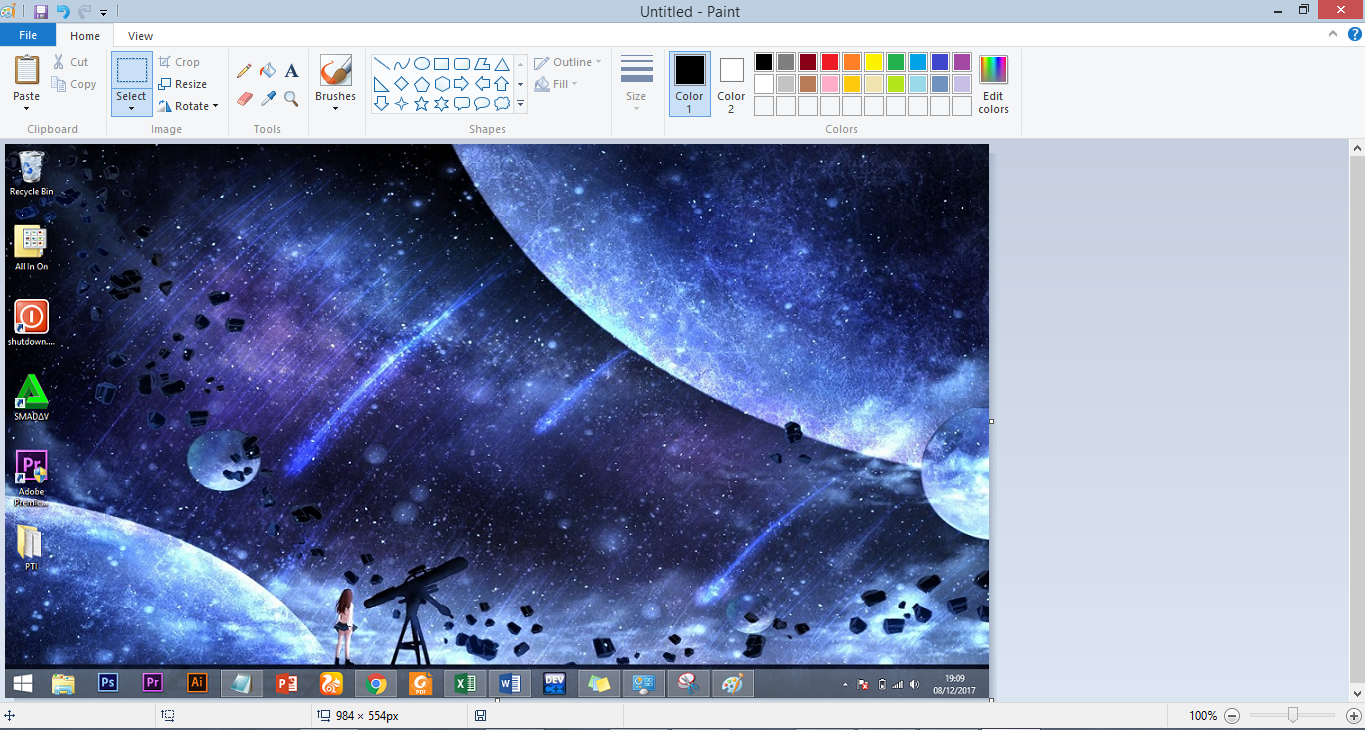Pick the Oval shape
This screenshot has width=1365, height=730.
point(421,64)
